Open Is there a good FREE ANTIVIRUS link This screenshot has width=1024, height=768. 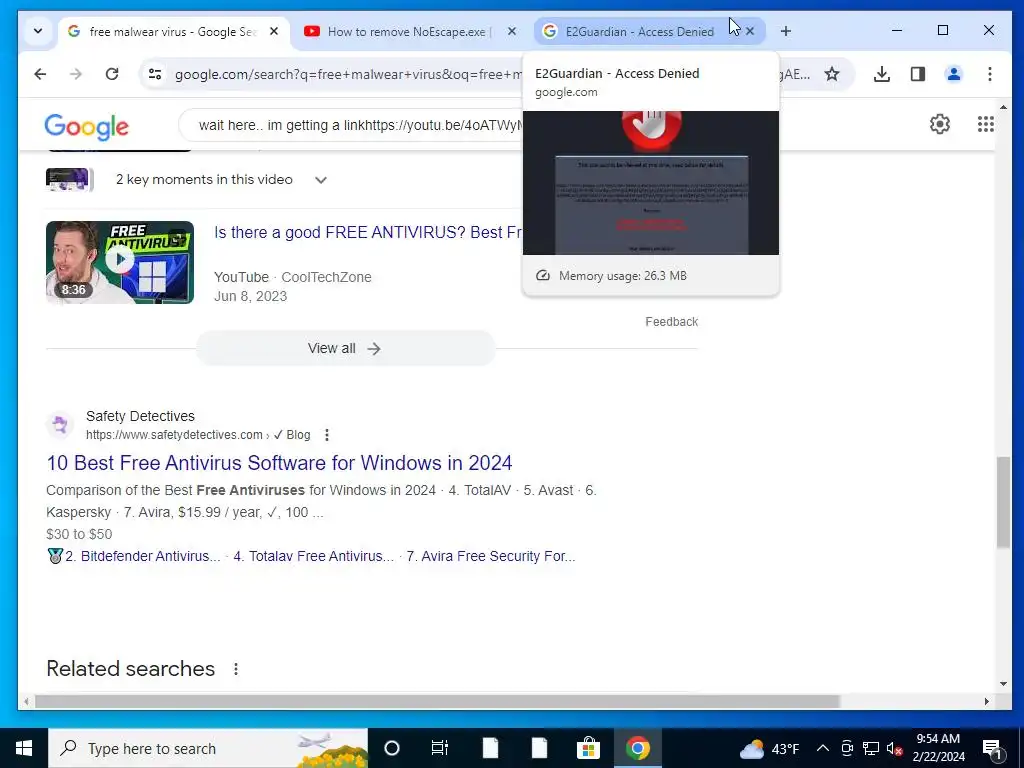pyautogui.click(x=368, y=232)
